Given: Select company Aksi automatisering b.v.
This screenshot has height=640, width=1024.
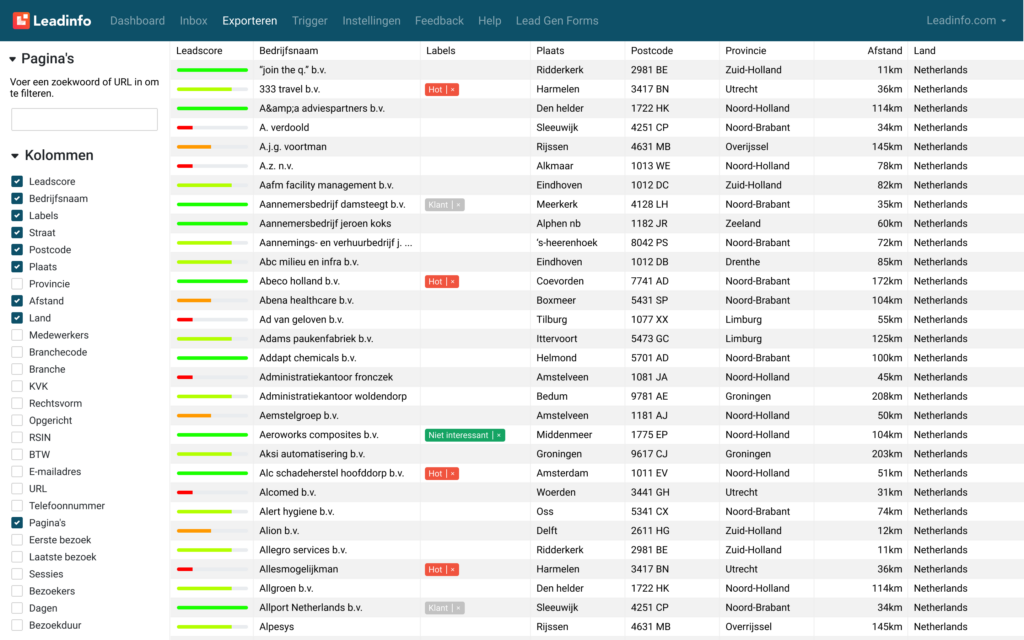Looking at the screenshot, I should click(x=312, y=454).
